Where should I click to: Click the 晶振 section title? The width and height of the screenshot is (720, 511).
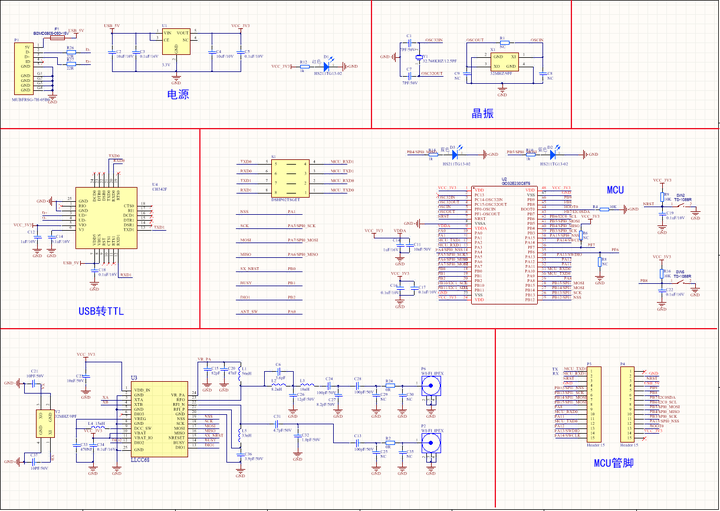483,114
